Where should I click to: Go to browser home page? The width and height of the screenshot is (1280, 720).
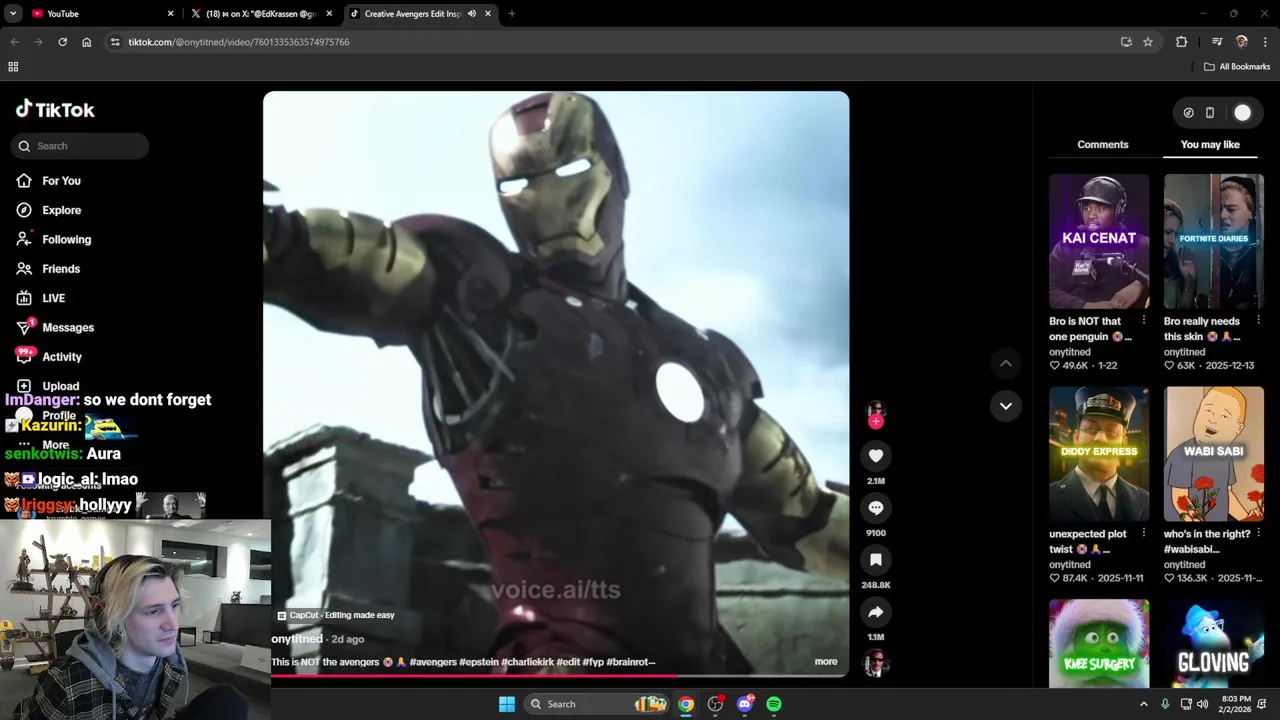tap(87, 42)
